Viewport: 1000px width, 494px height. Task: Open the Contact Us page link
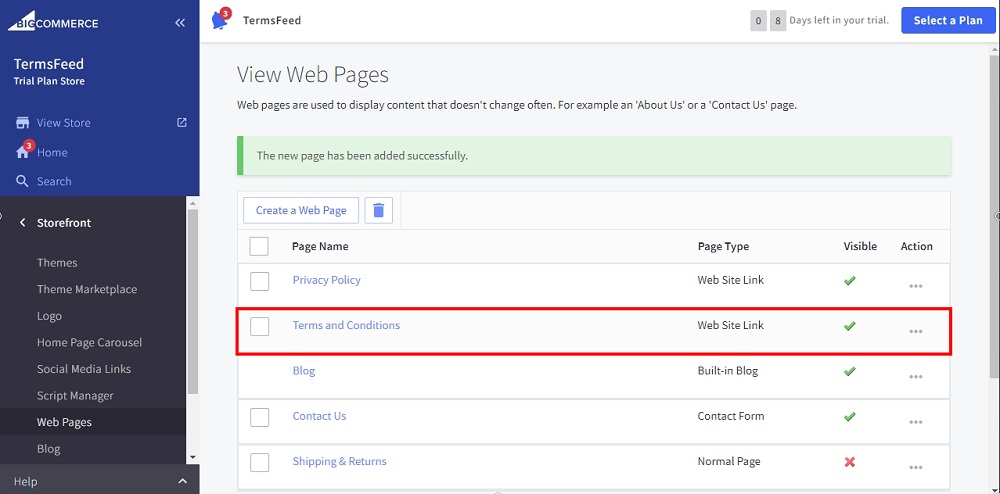320,416
